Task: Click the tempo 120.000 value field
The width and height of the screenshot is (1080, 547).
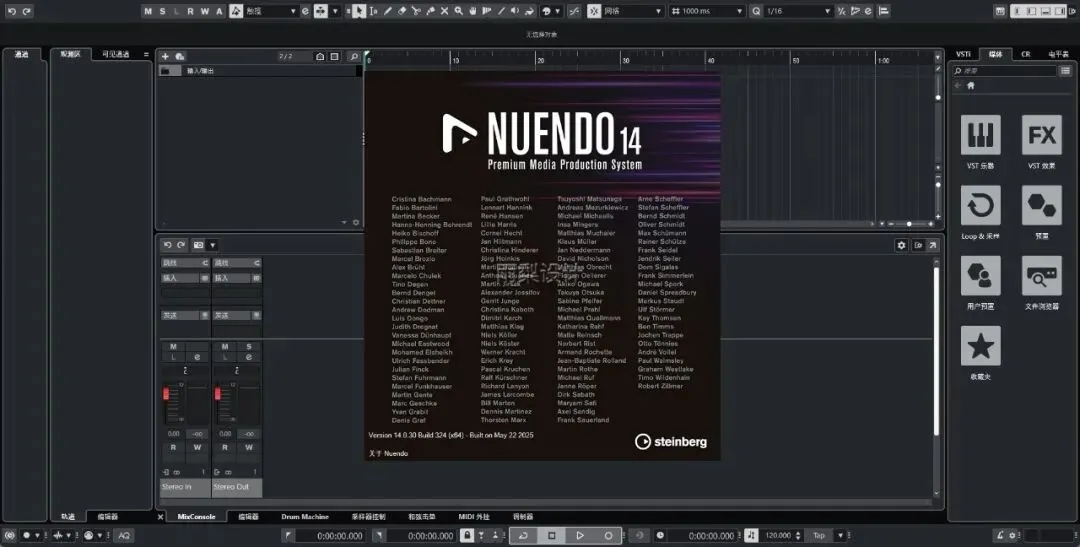Action: 778,535
